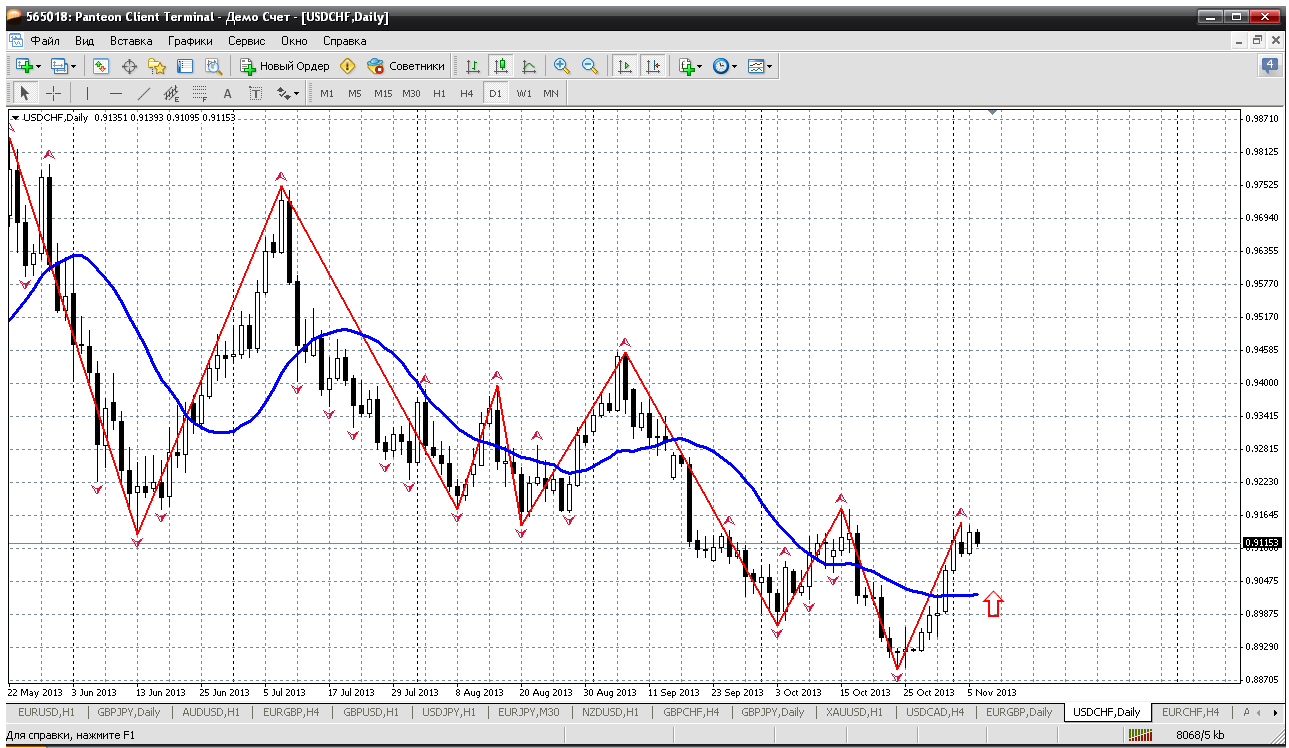This screenshot has height=748, width=1289.
Task: Add a text label tool
Action: click(x=227, y=93)
